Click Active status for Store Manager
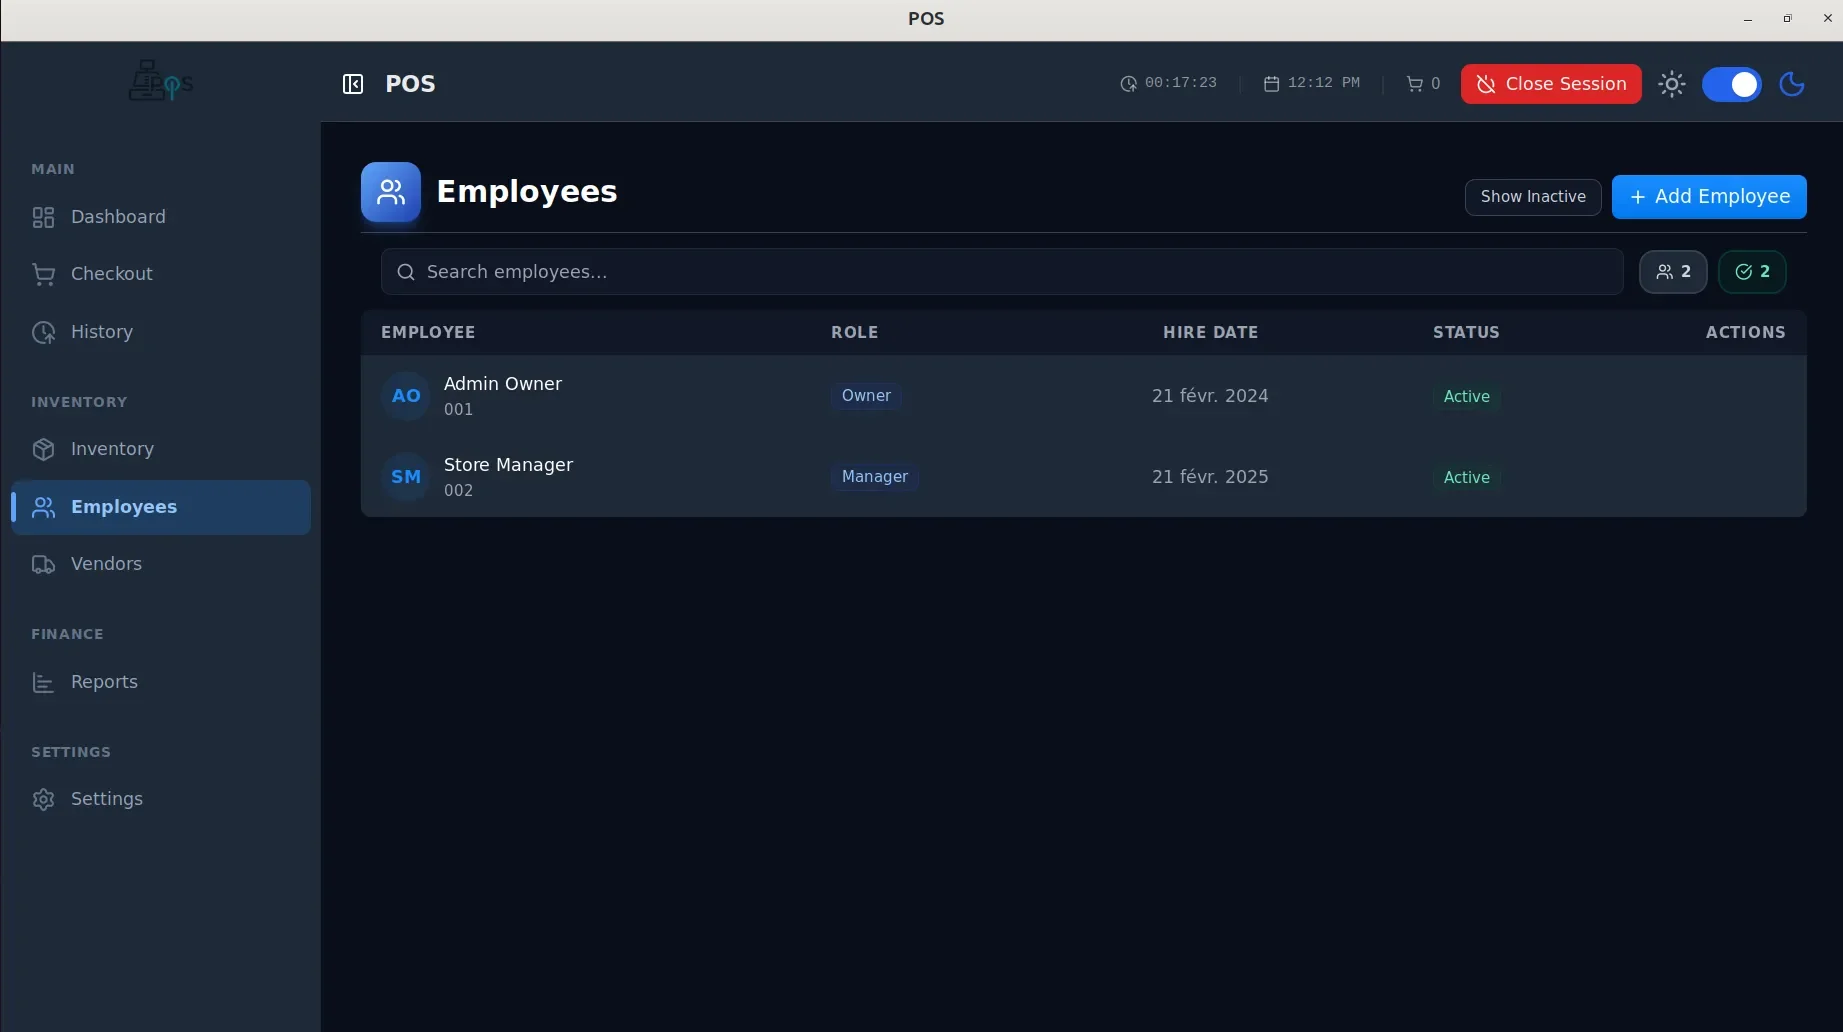 coord(1467,478)
